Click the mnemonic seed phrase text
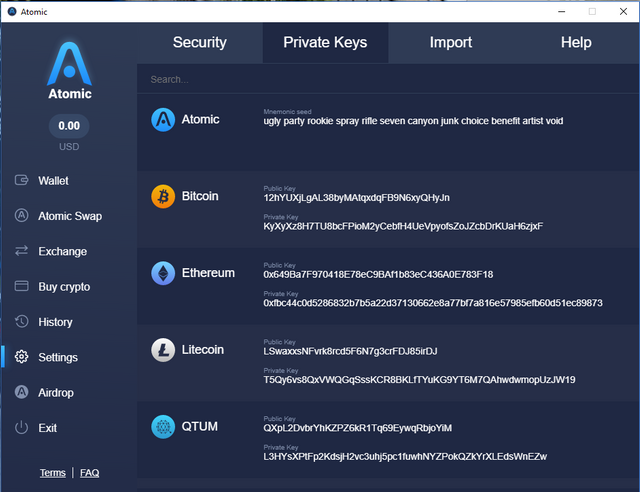 point(413,121)
